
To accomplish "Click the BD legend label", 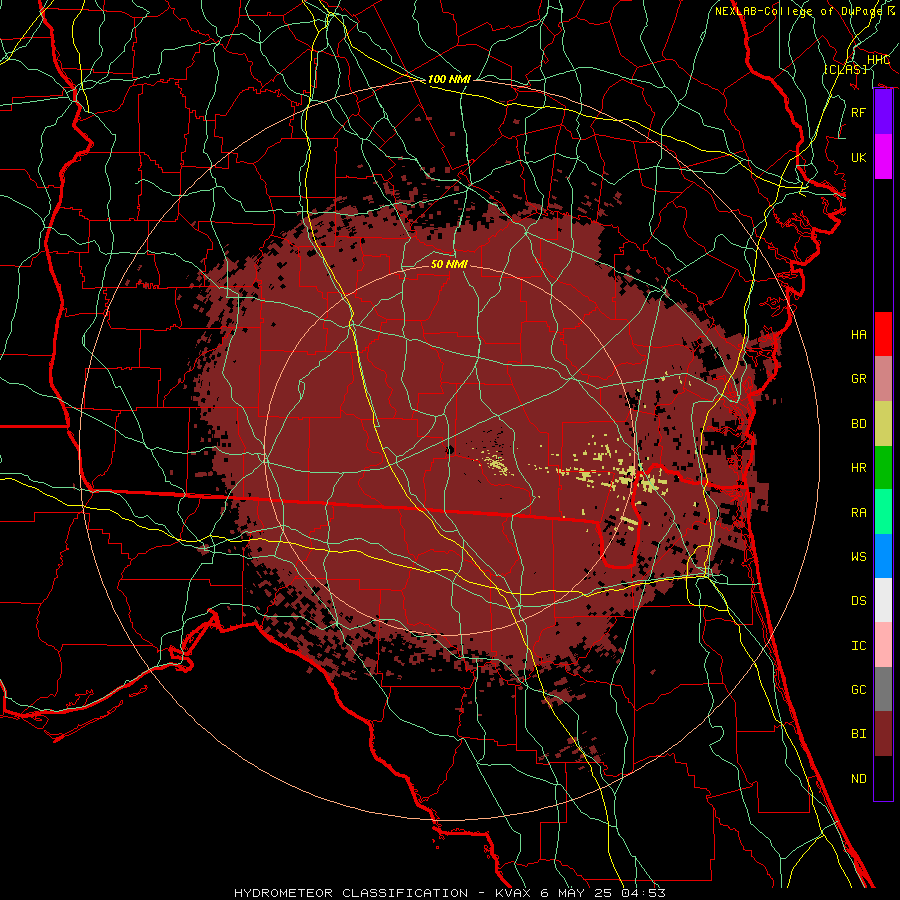I will (x=858, y=424).
